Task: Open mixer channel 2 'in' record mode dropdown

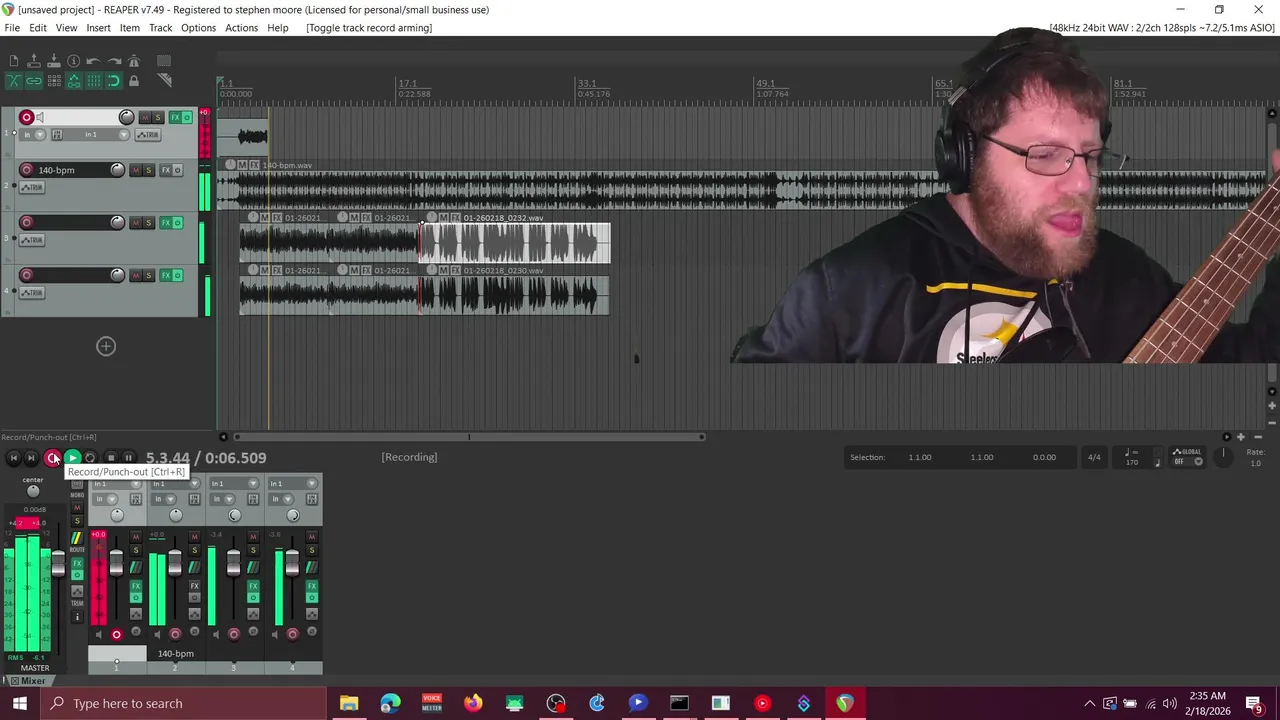Action: pyautogui.click(x=164, y=499)
